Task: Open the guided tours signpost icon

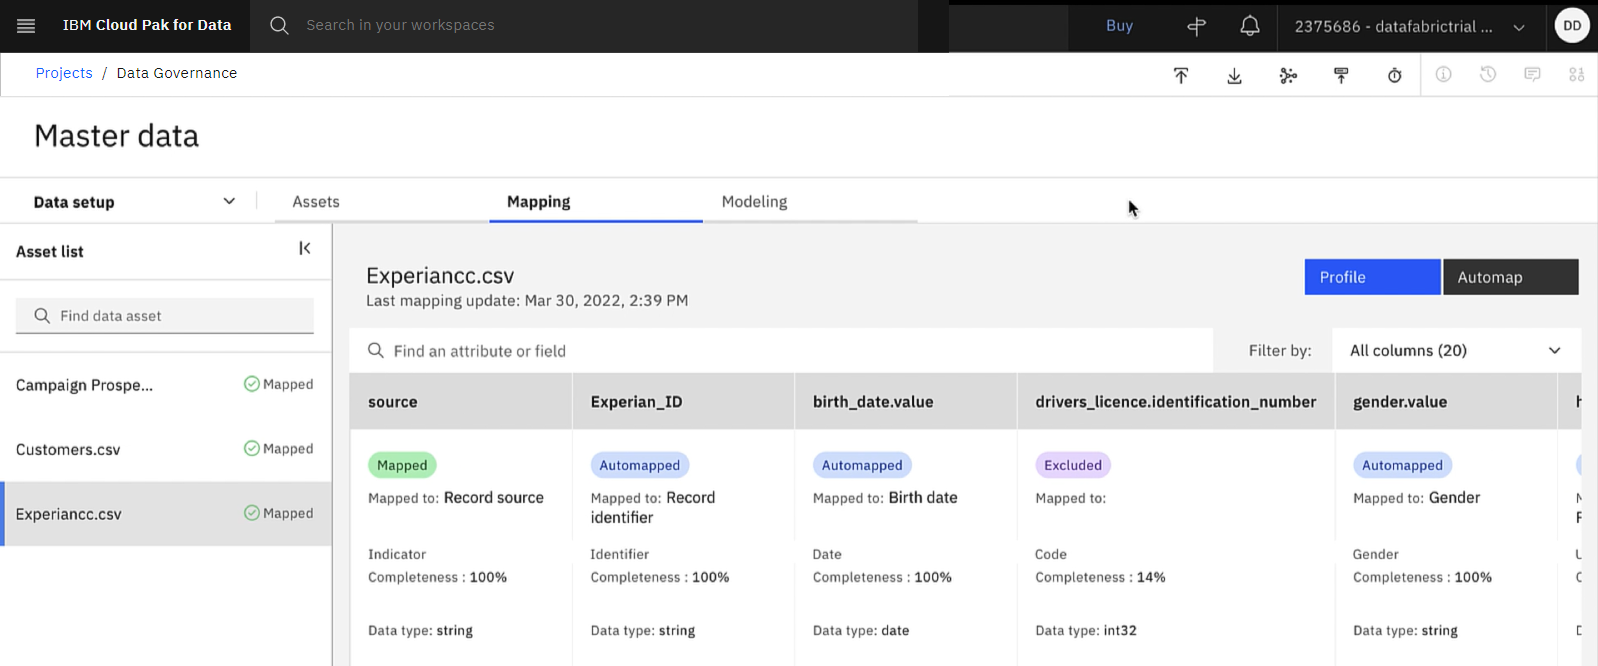Action: click(x=1196, y=27)
